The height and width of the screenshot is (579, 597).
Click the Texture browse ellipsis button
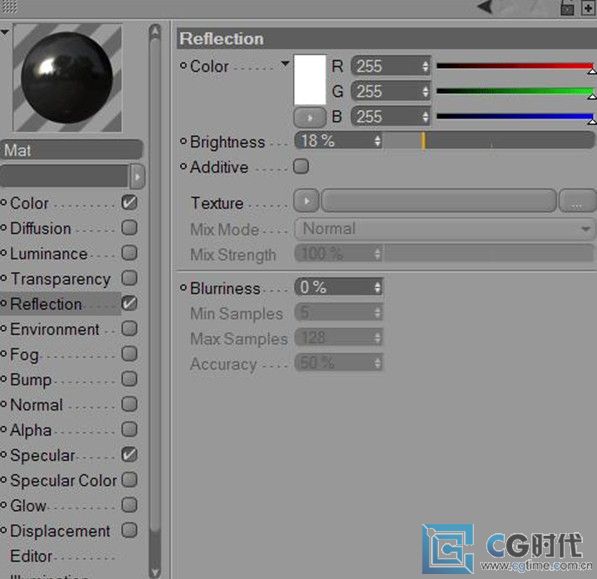[577, 201]
